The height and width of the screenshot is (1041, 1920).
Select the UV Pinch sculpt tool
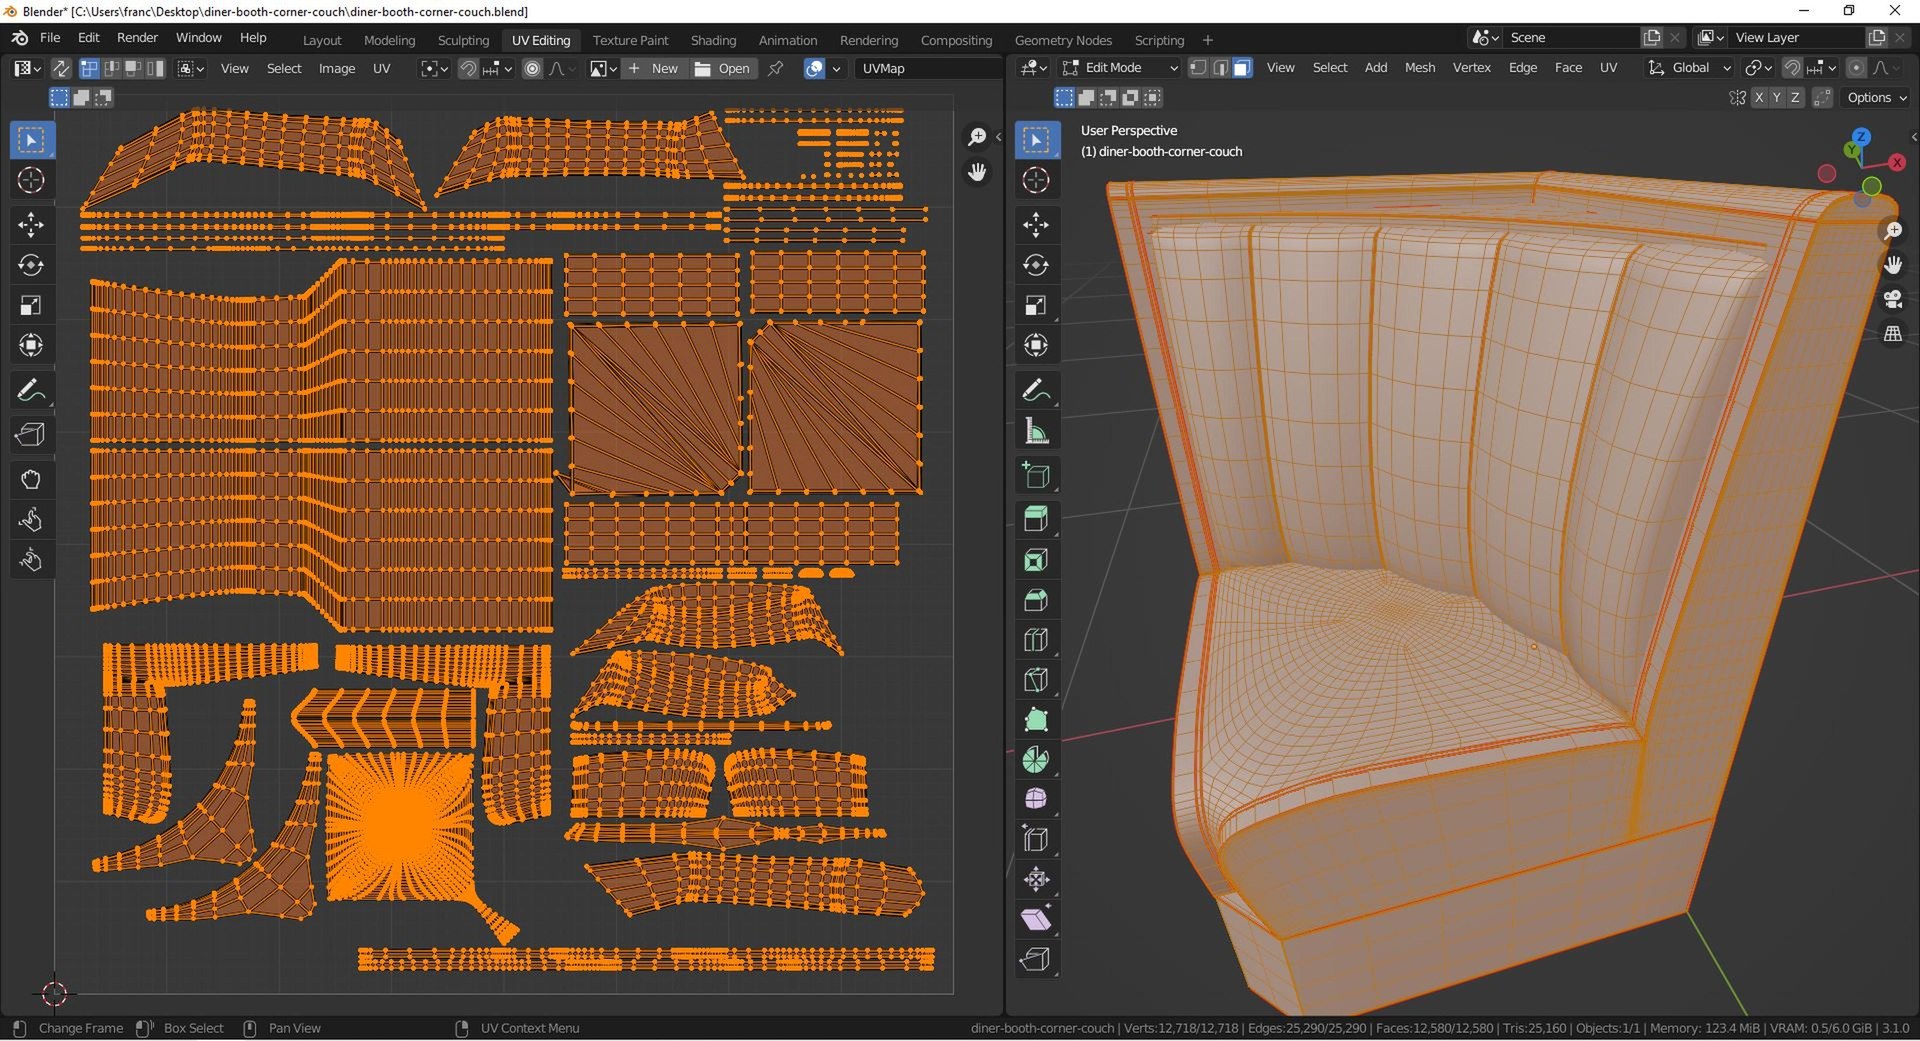(31, 560)
